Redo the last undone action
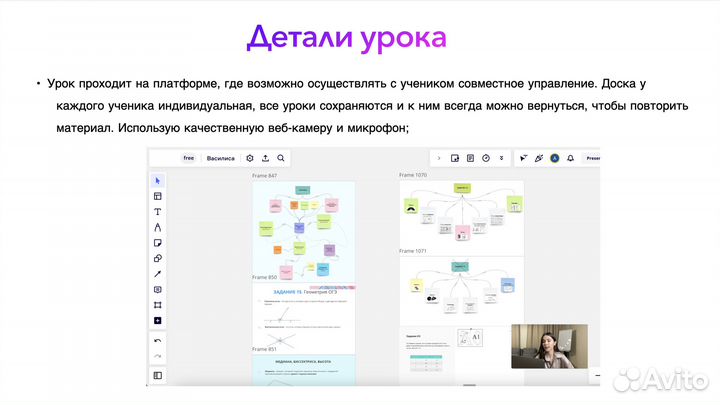The image size is (720, 405). (158, 356)
